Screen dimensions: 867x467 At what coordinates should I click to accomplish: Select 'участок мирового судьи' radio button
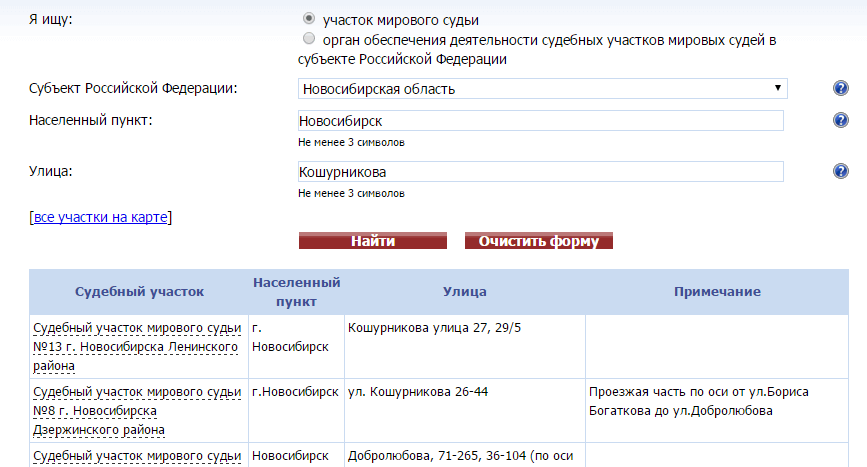309,19
